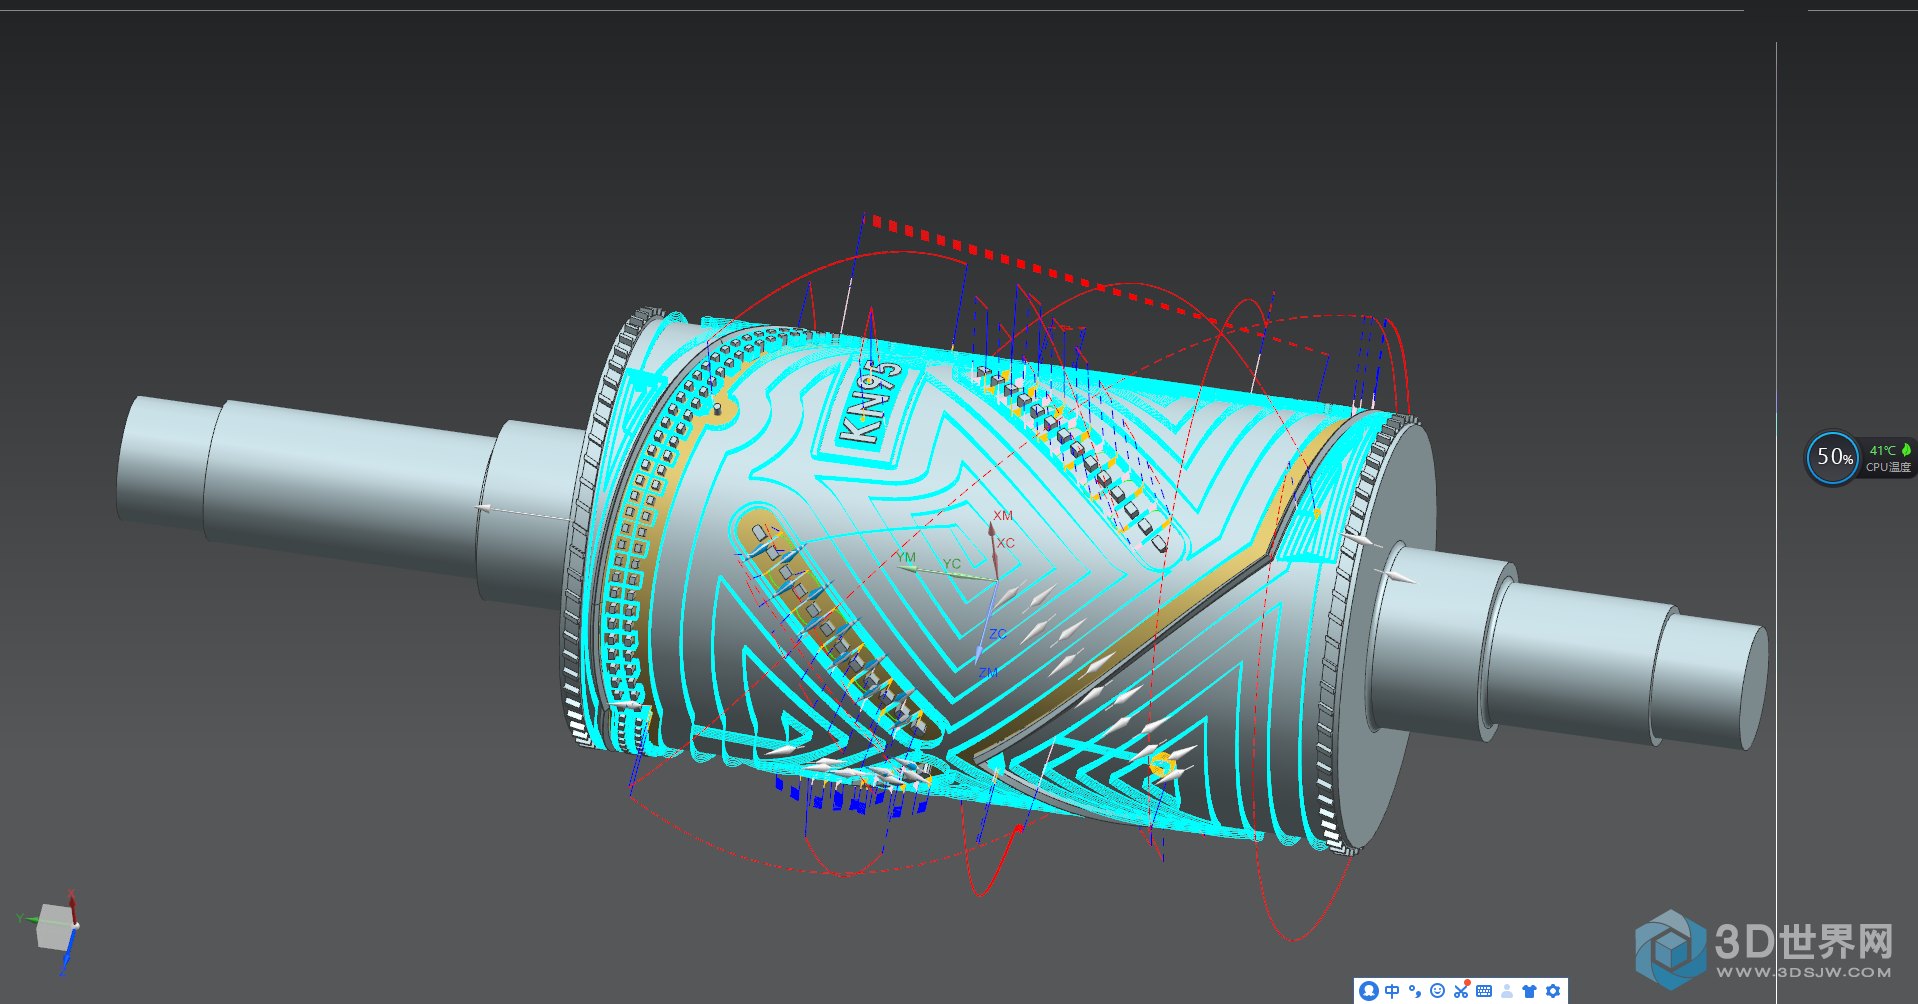Click the 50% CPU usage widget
This screenshot has height=1004, width=1918.
coord(1833,458)
